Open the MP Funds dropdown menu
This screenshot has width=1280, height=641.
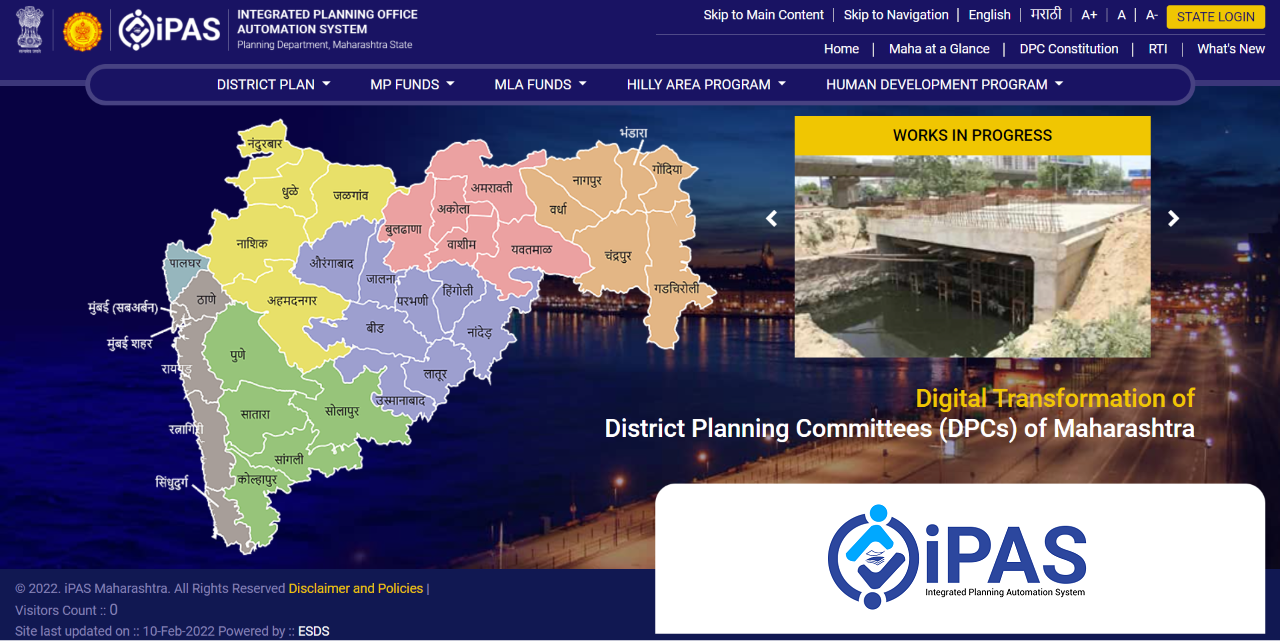(412, 85)
